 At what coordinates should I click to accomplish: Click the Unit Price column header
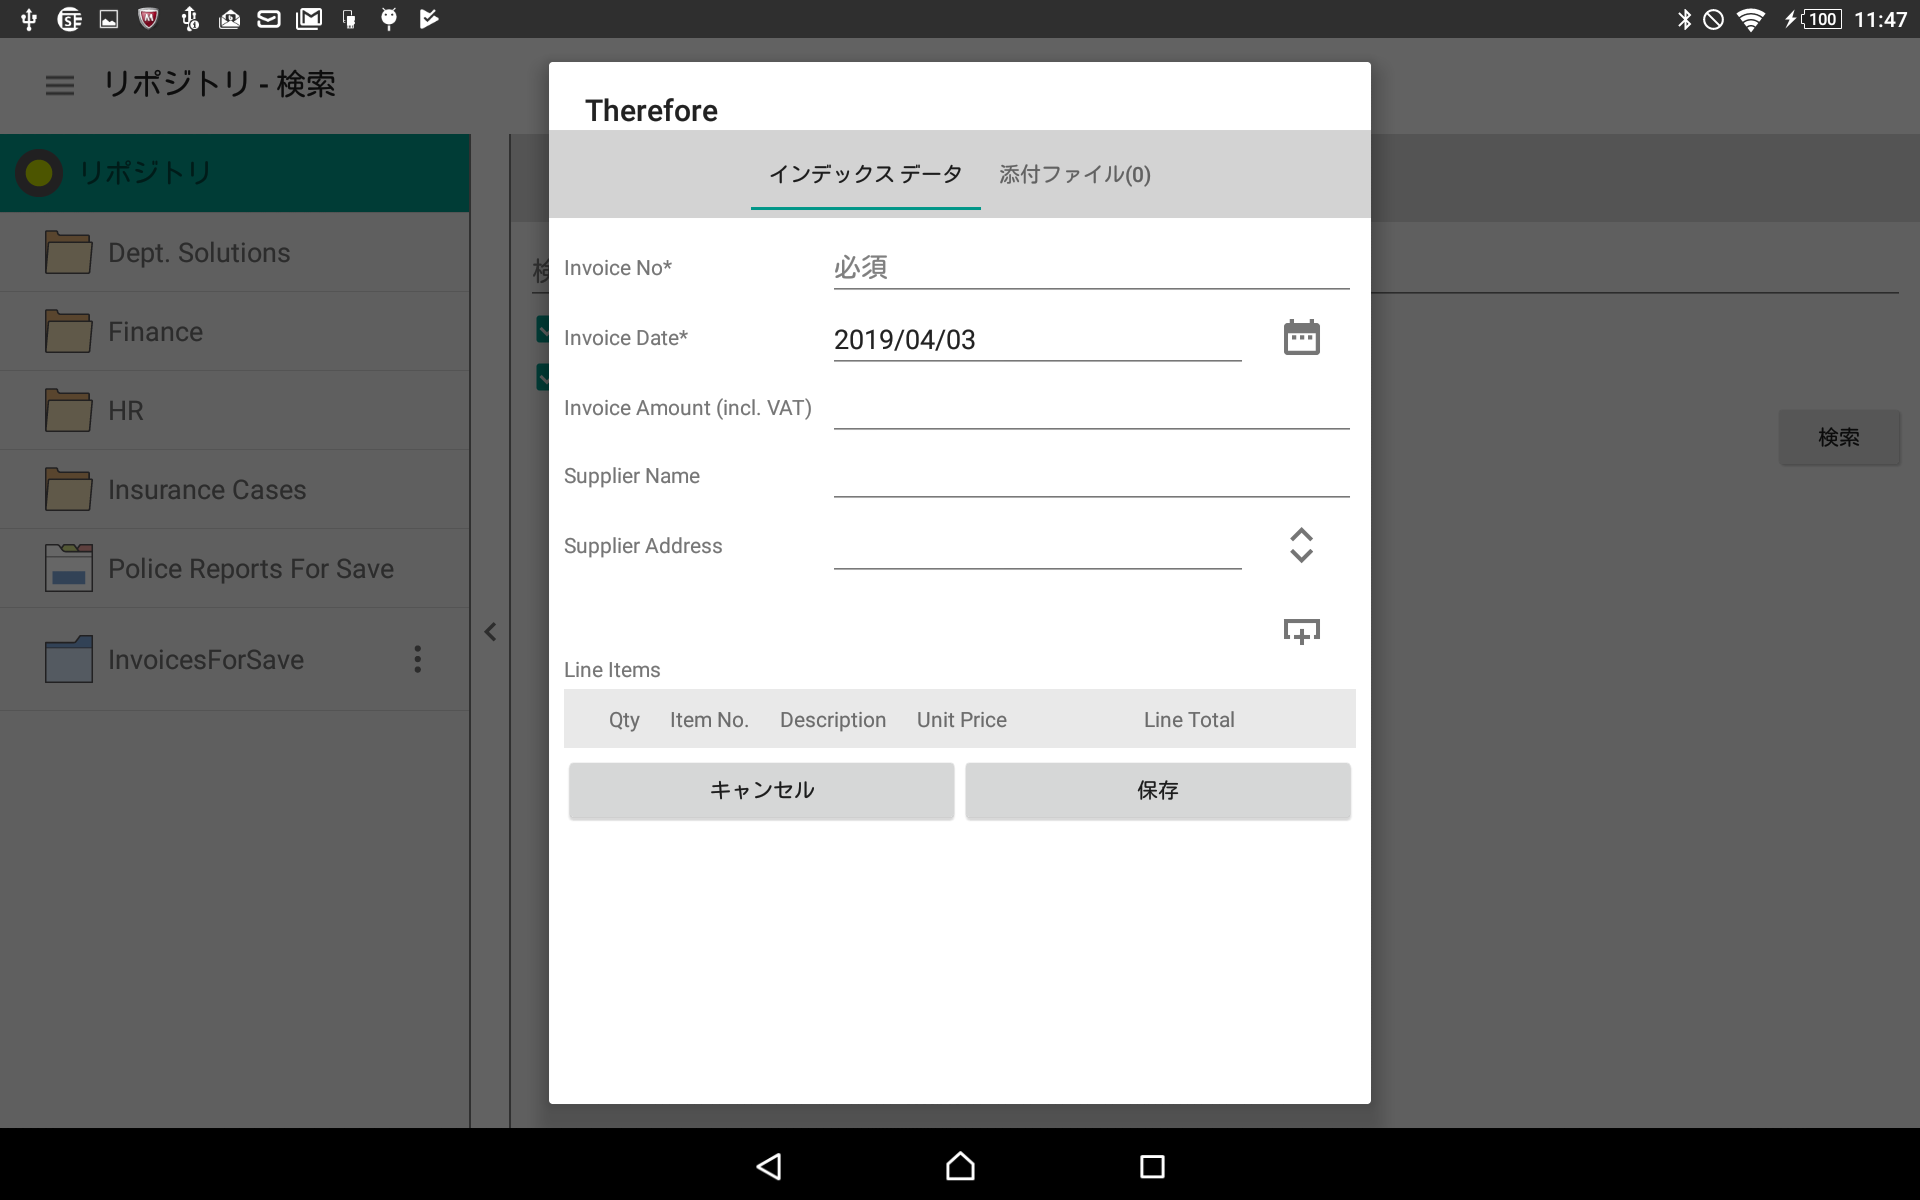click(x=962, y=720)
